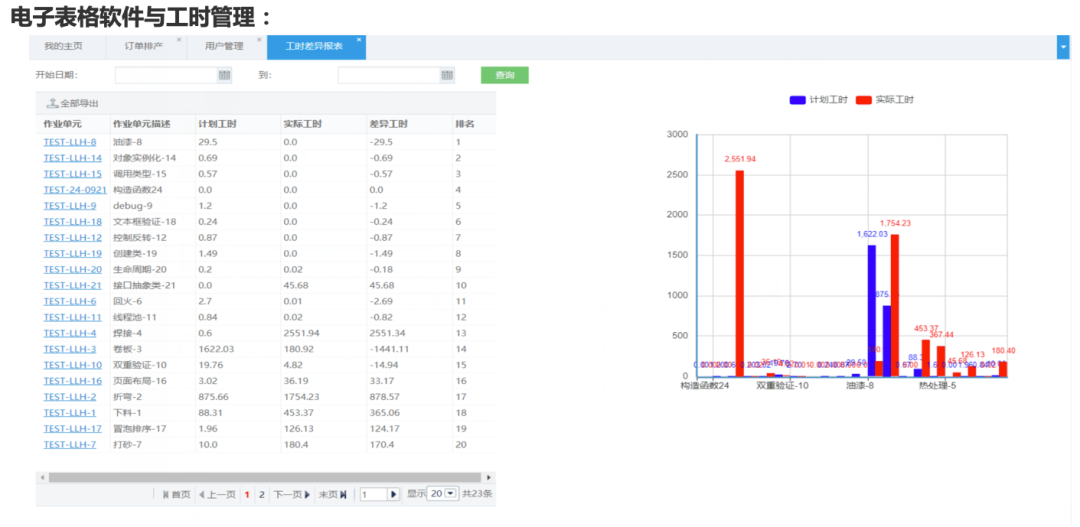
Task: Sort by 排名 column header
Action: click(464, 124)
